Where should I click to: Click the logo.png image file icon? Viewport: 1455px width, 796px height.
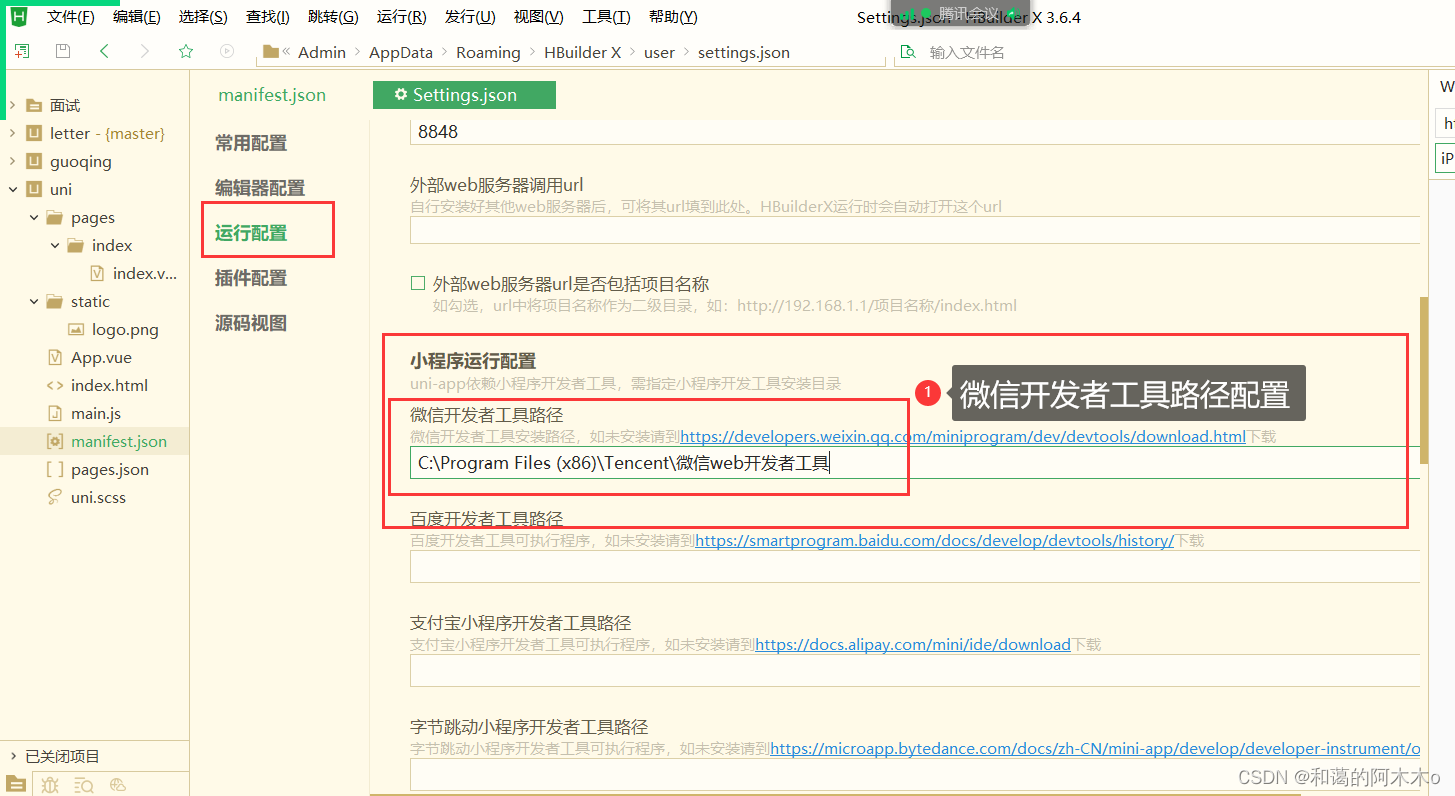[76, 329]
